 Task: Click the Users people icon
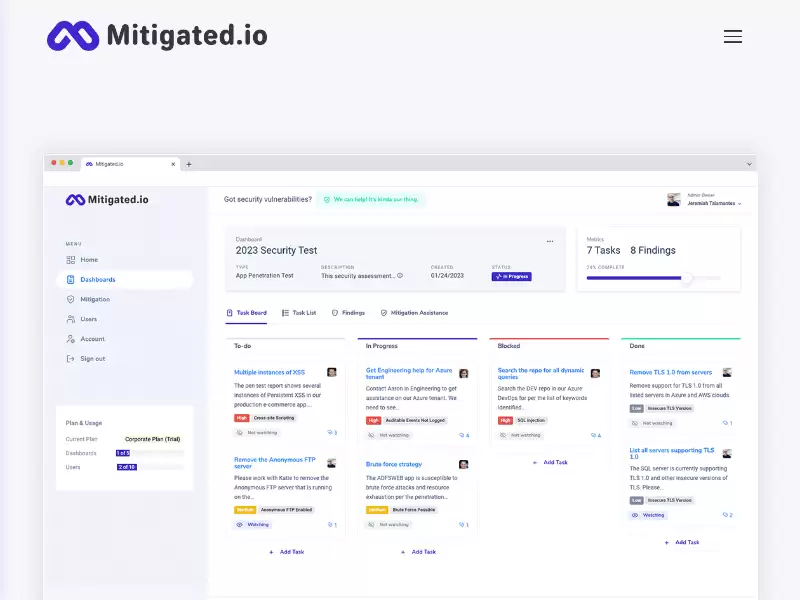70,319
